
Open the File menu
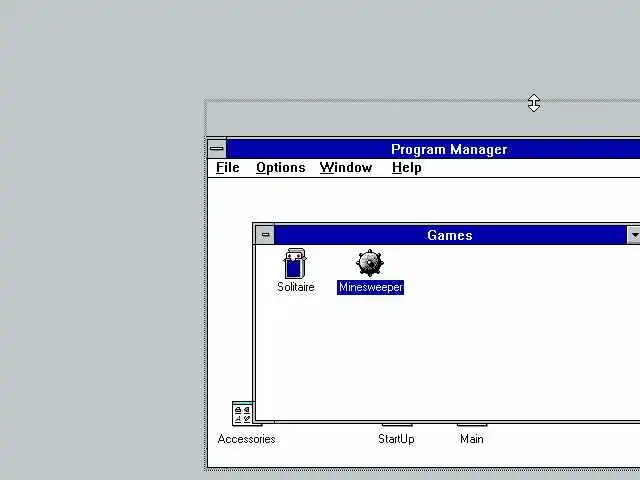tap(227, 168)
